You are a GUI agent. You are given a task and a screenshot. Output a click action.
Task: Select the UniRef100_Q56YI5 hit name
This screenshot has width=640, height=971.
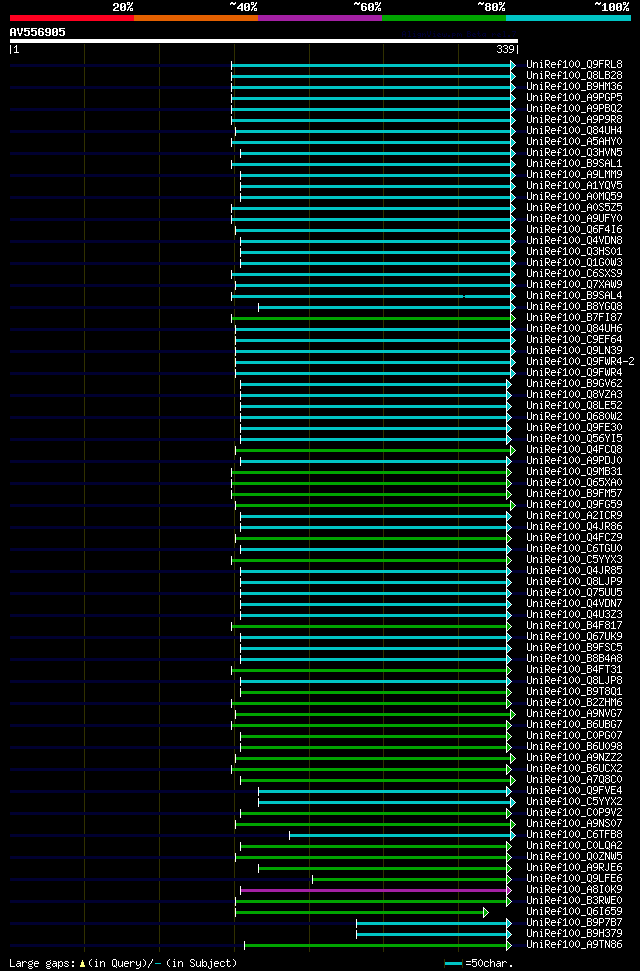tap(574, 438)
